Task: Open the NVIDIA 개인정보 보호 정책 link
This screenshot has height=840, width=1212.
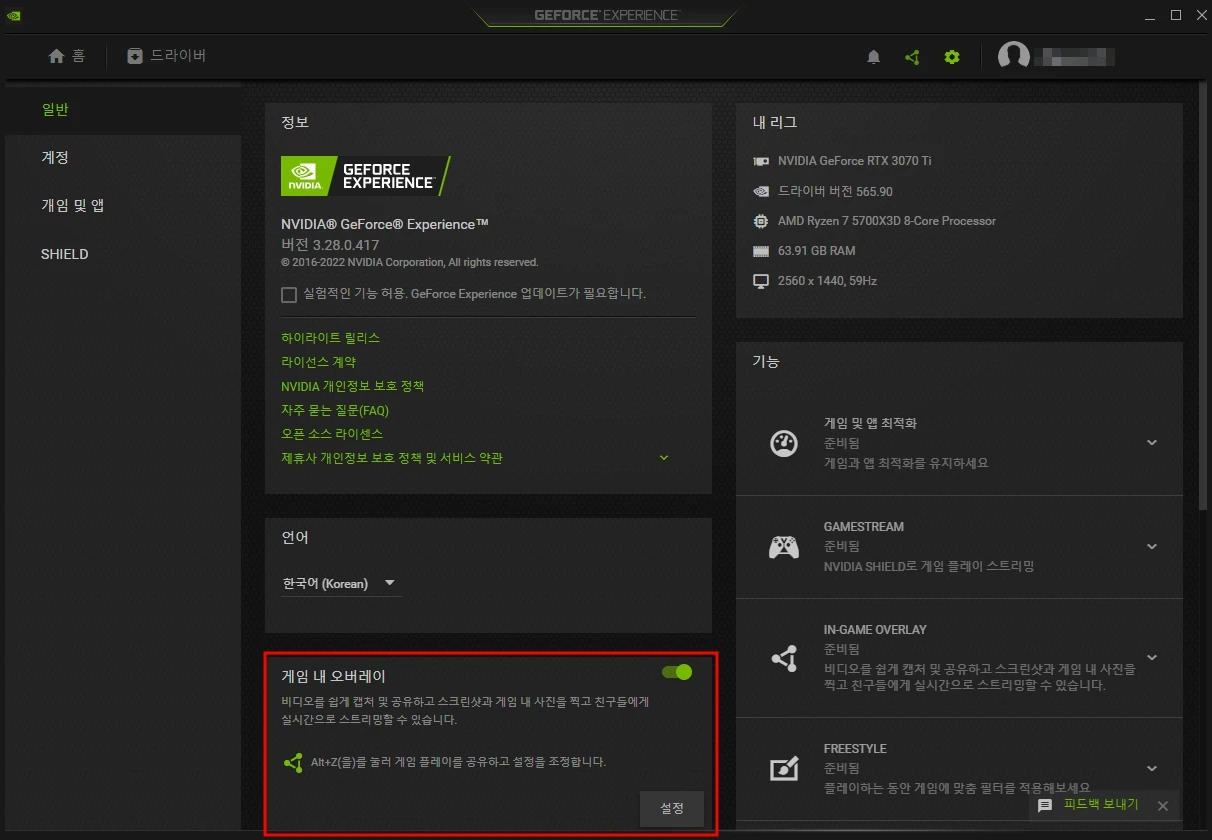Action: 353,386
